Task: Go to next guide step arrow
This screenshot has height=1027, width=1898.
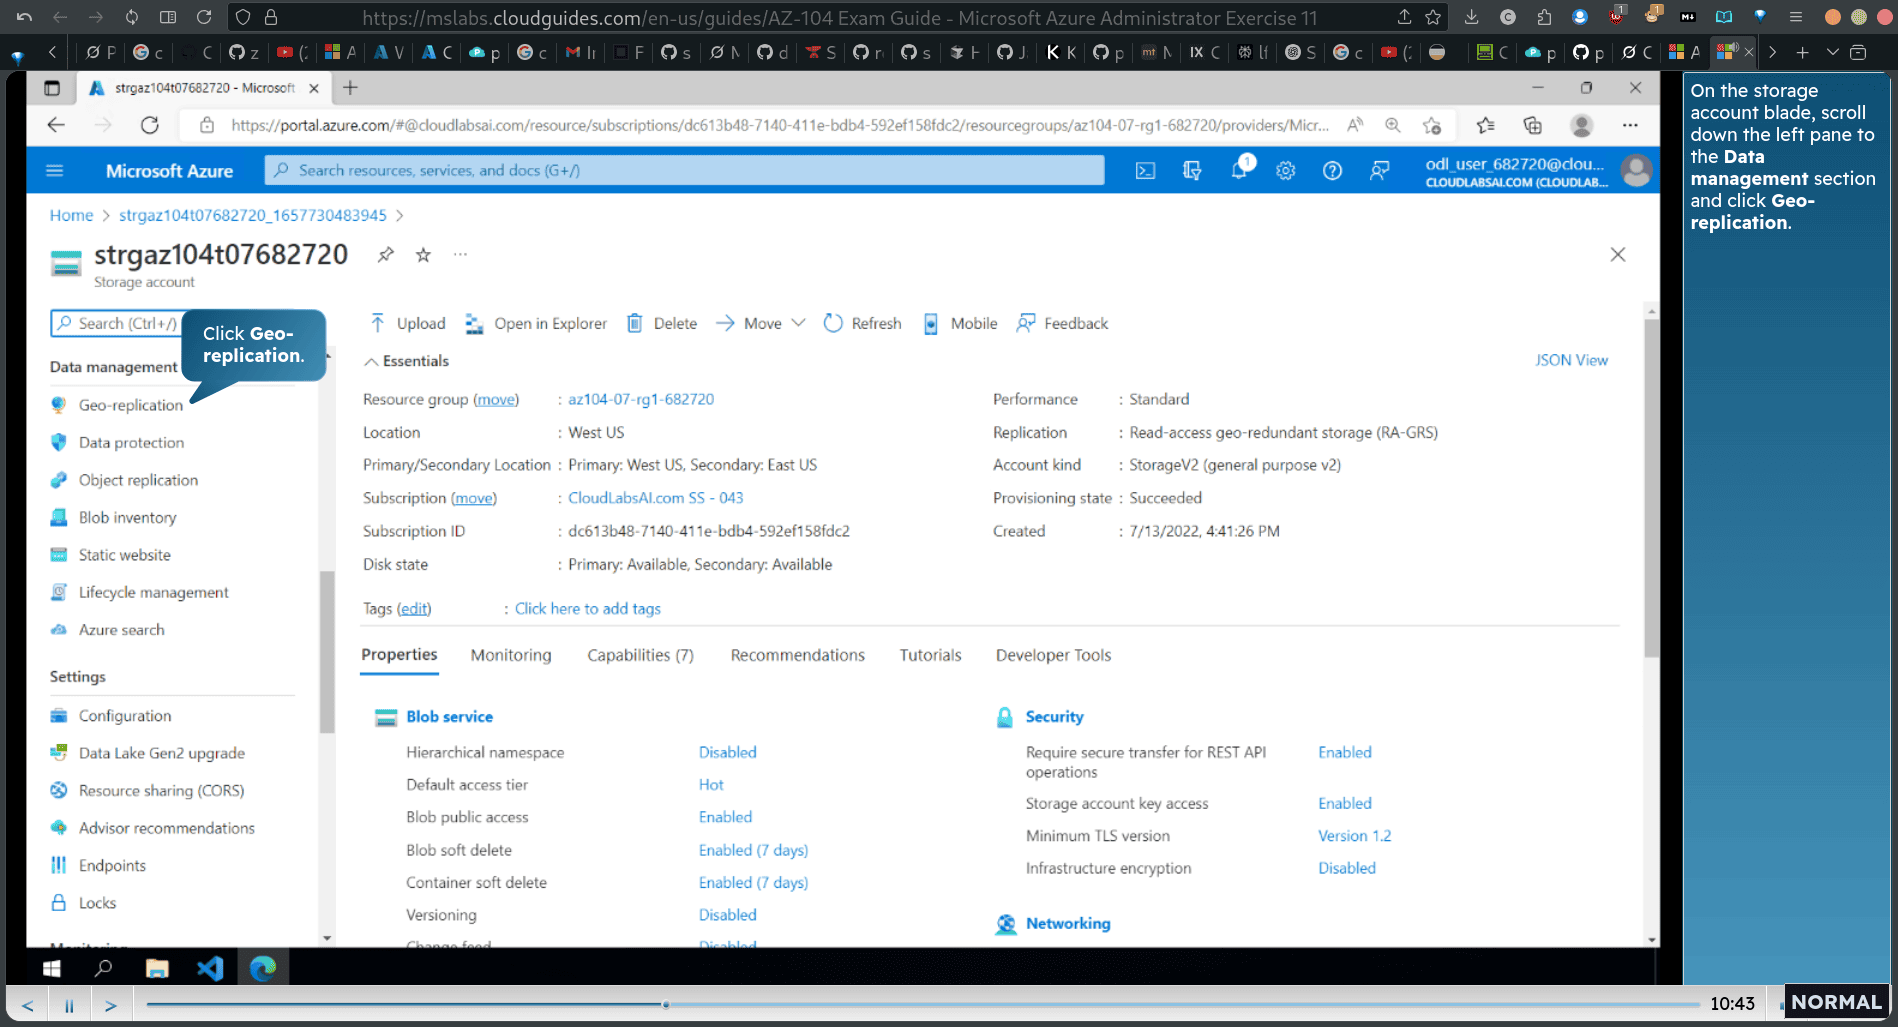Action: [111, 1005]
